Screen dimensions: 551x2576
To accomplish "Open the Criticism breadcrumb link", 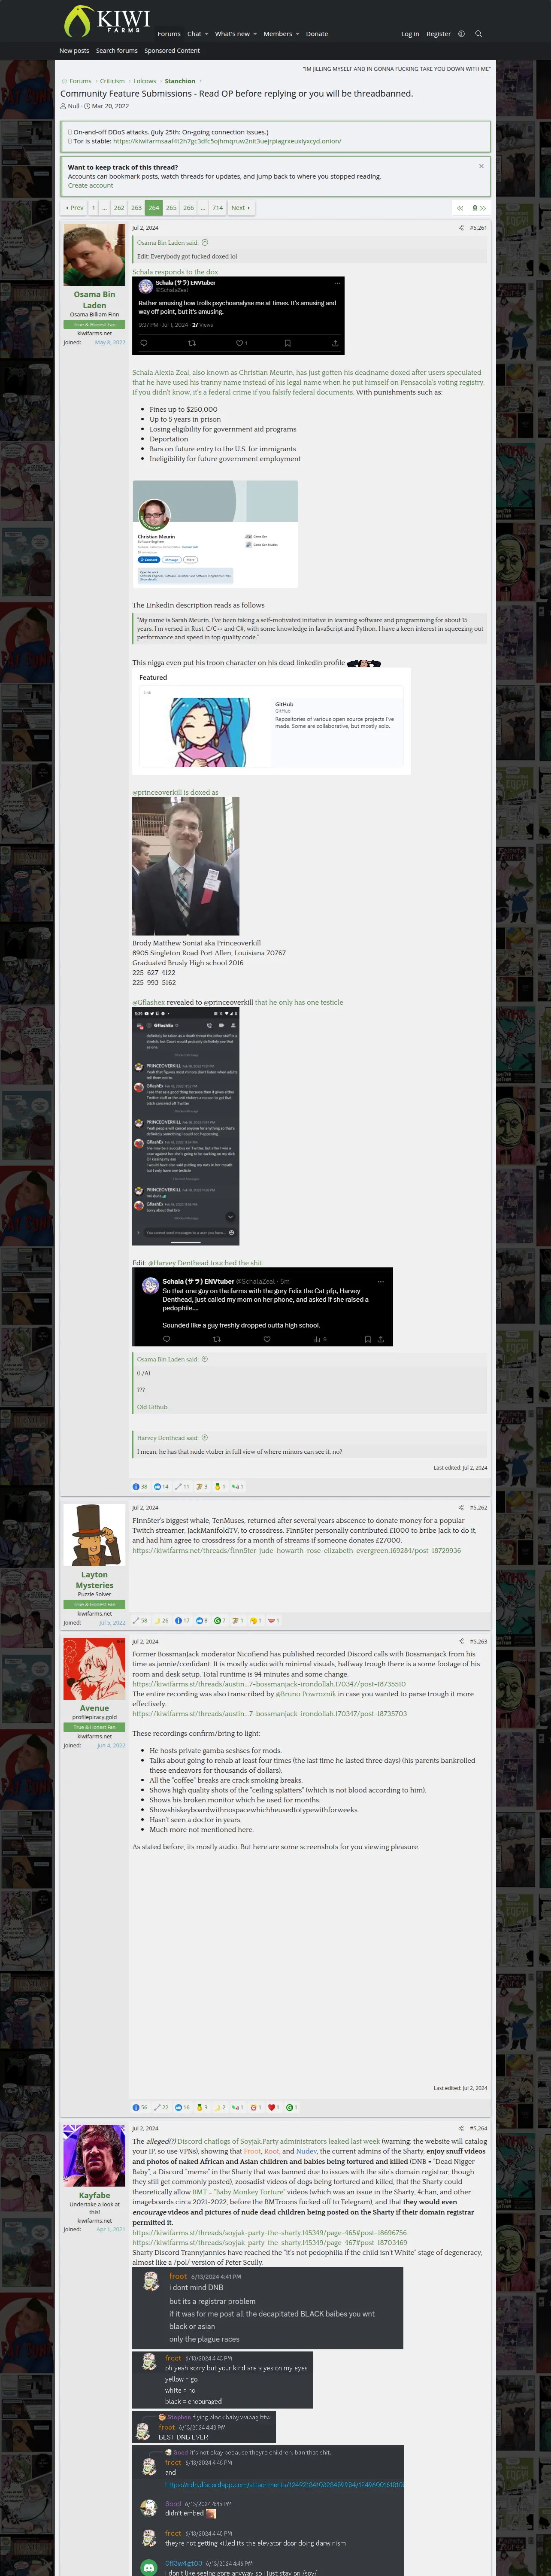I will tap(112, 81).
